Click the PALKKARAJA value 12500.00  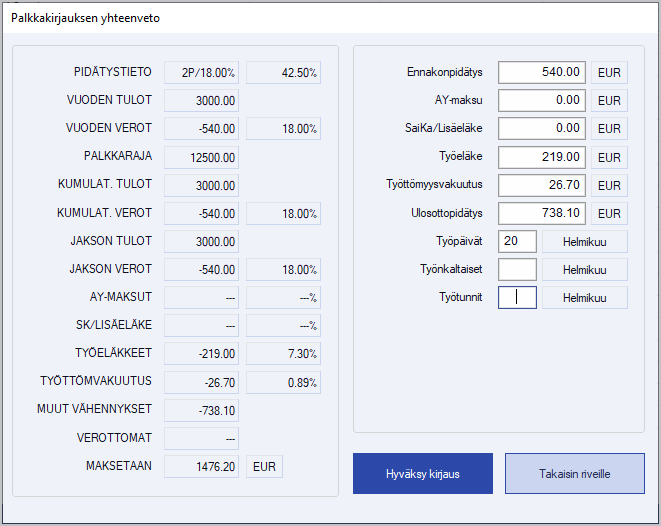coord(201,157)
